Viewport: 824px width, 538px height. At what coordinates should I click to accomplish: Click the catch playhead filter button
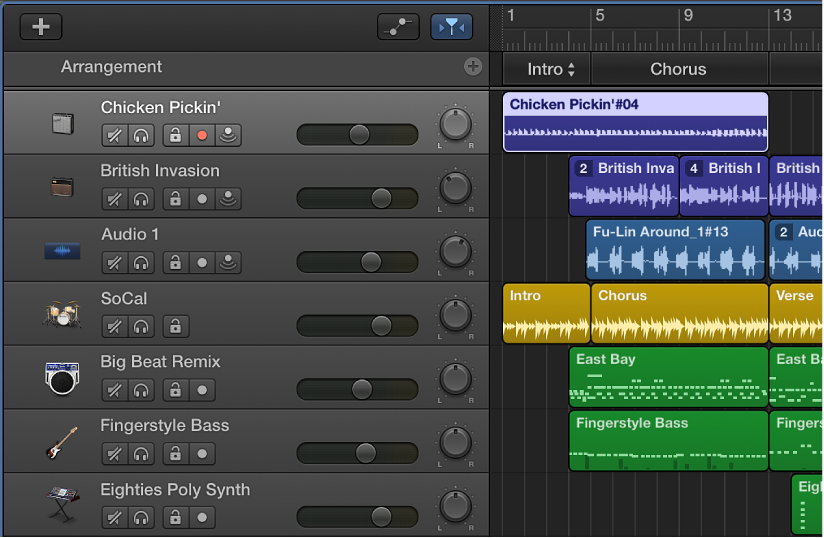point(451,27)
